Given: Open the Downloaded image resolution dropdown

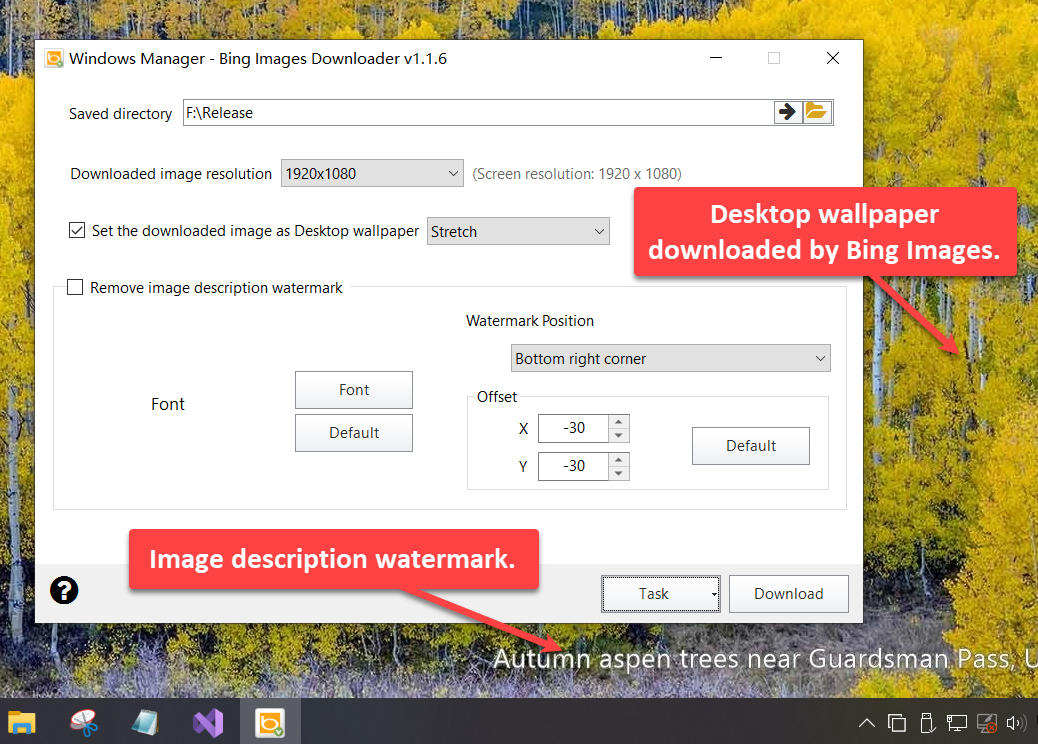Looking at the screenshot, I should pos(372,173).
